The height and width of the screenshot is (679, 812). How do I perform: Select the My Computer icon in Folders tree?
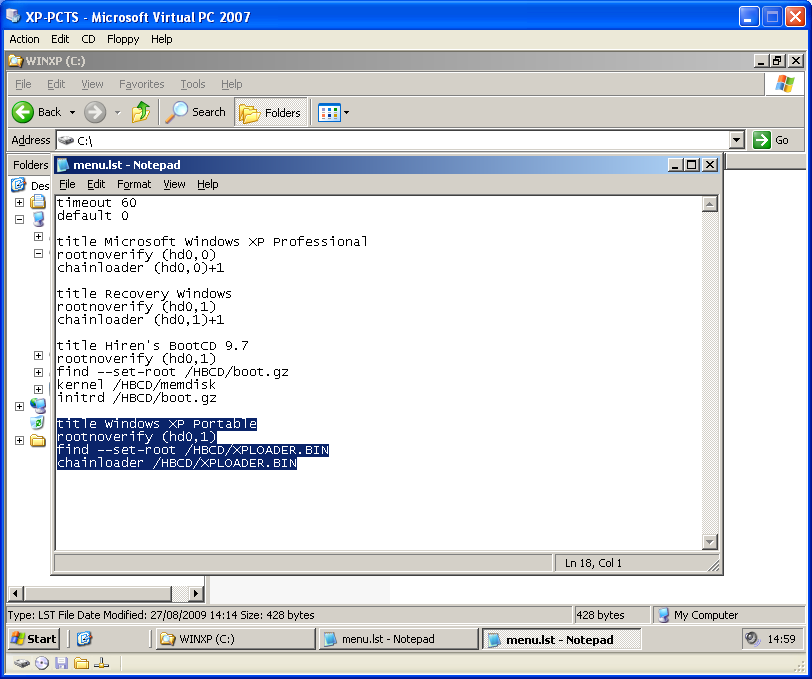coord(38,219)
